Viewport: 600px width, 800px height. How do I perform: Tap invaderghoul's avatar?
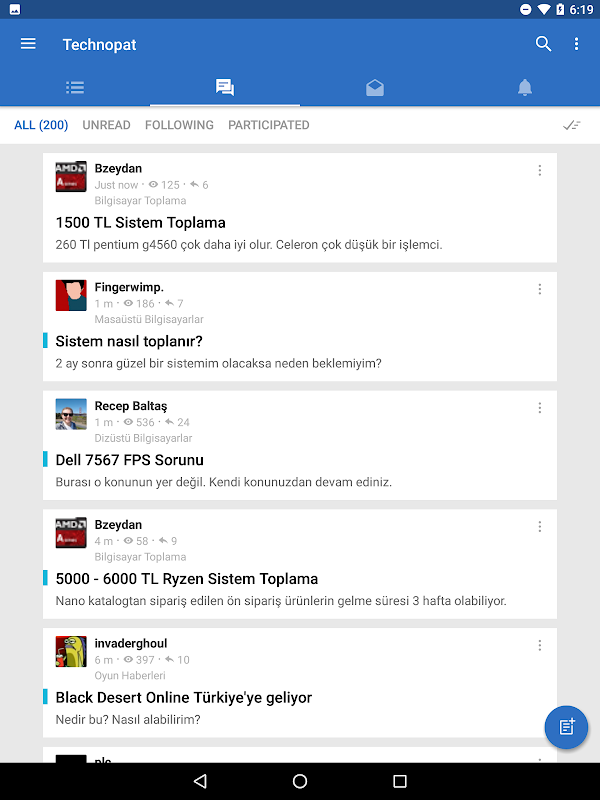71,652
